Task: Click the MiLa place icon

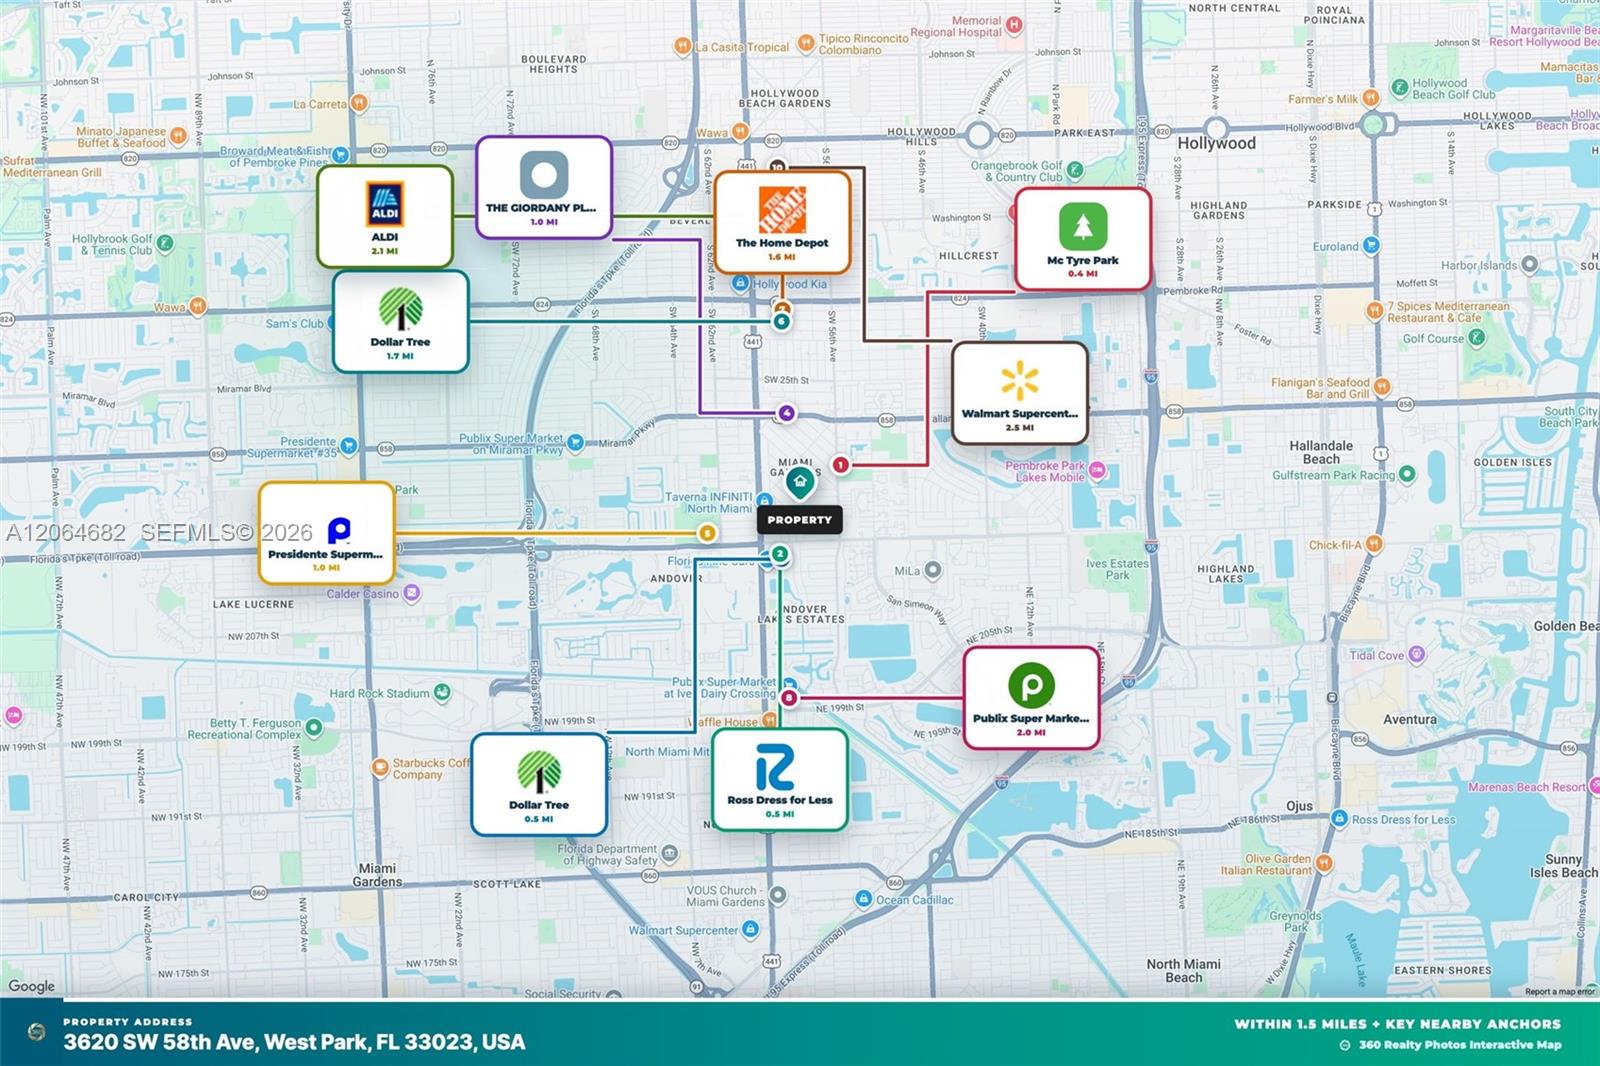Action: pyautogui.click(x=933, y=570)
